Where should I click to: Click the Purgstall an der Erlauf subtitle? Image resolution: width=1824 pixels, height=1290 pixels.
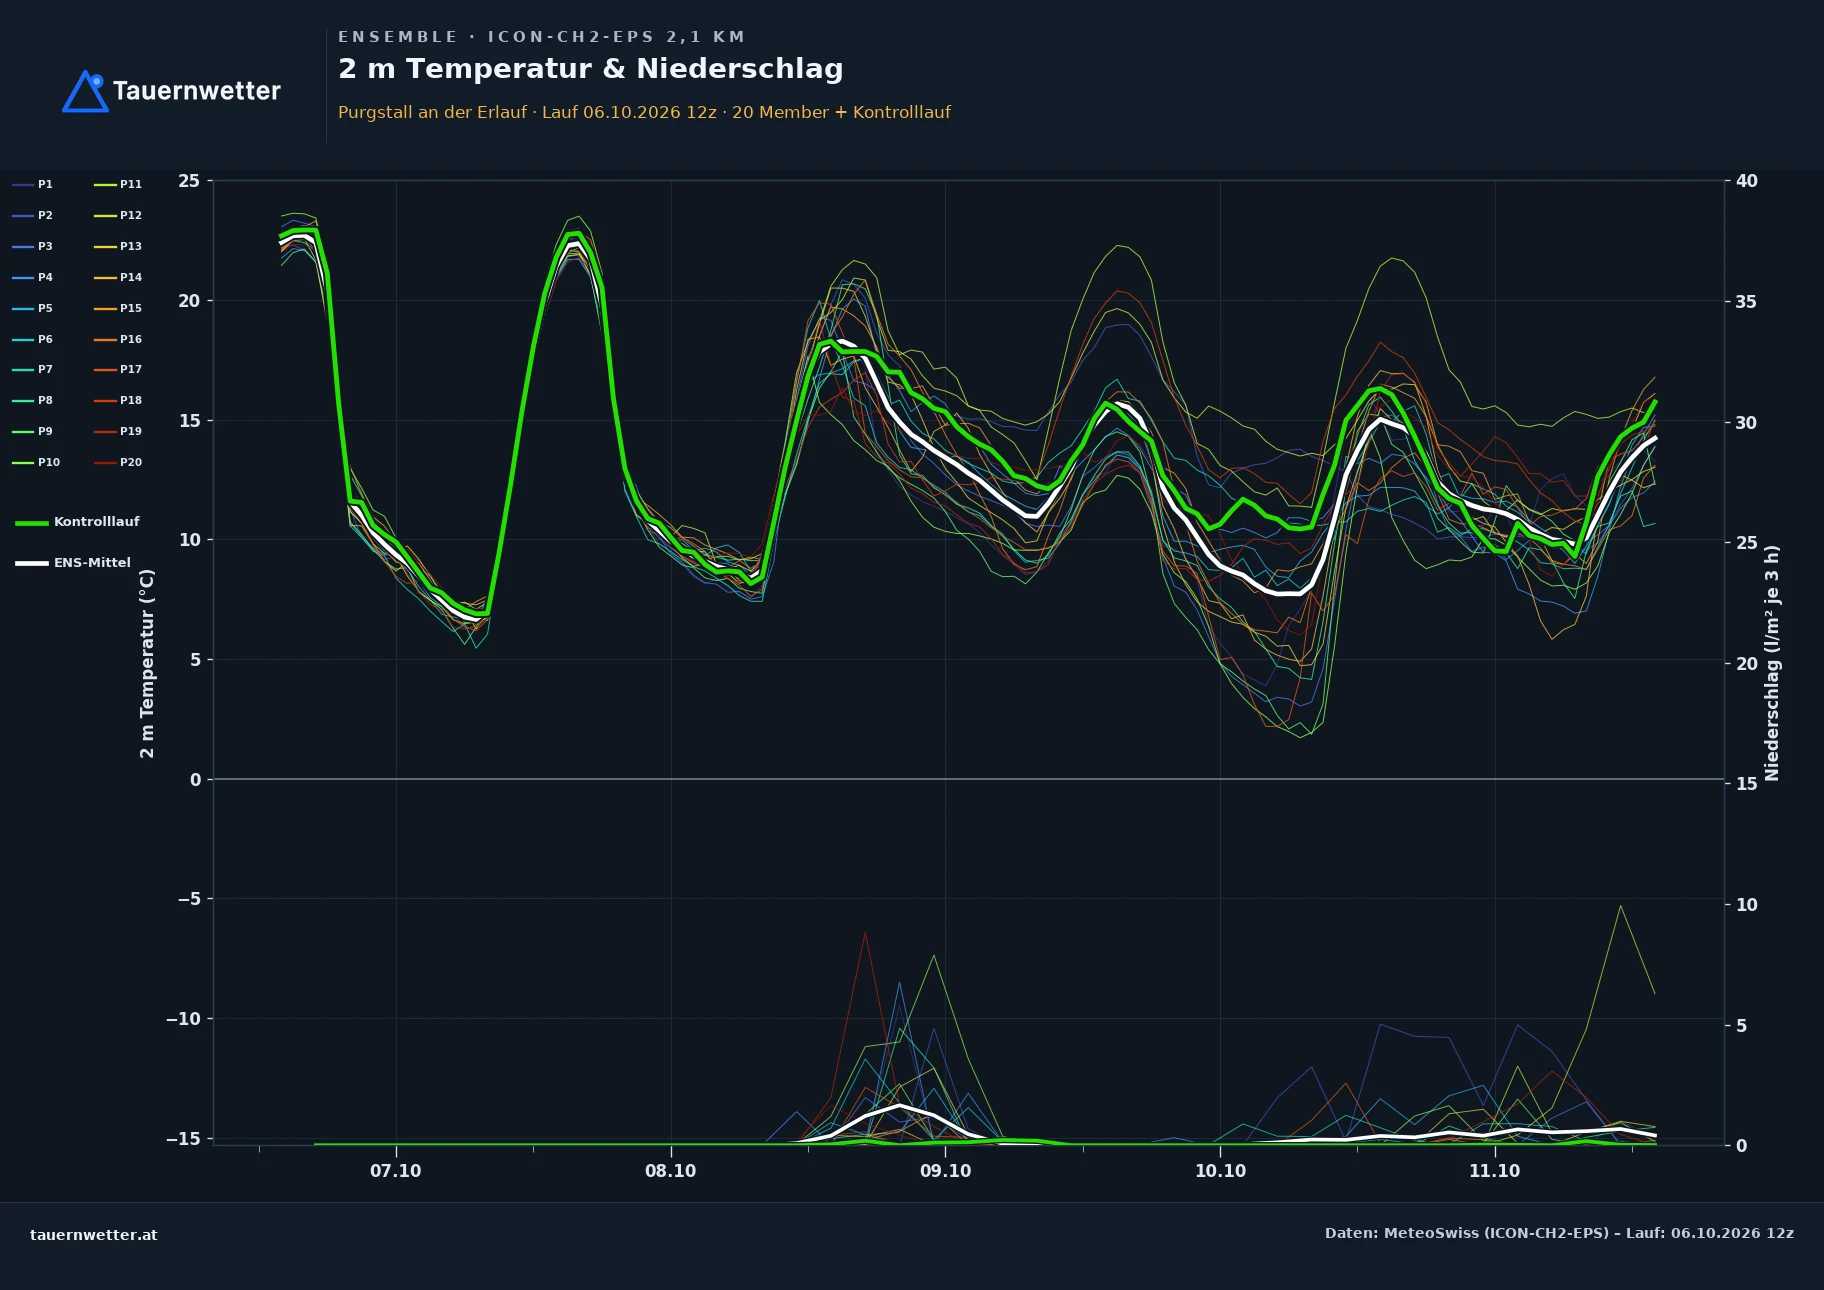[644, 112]
